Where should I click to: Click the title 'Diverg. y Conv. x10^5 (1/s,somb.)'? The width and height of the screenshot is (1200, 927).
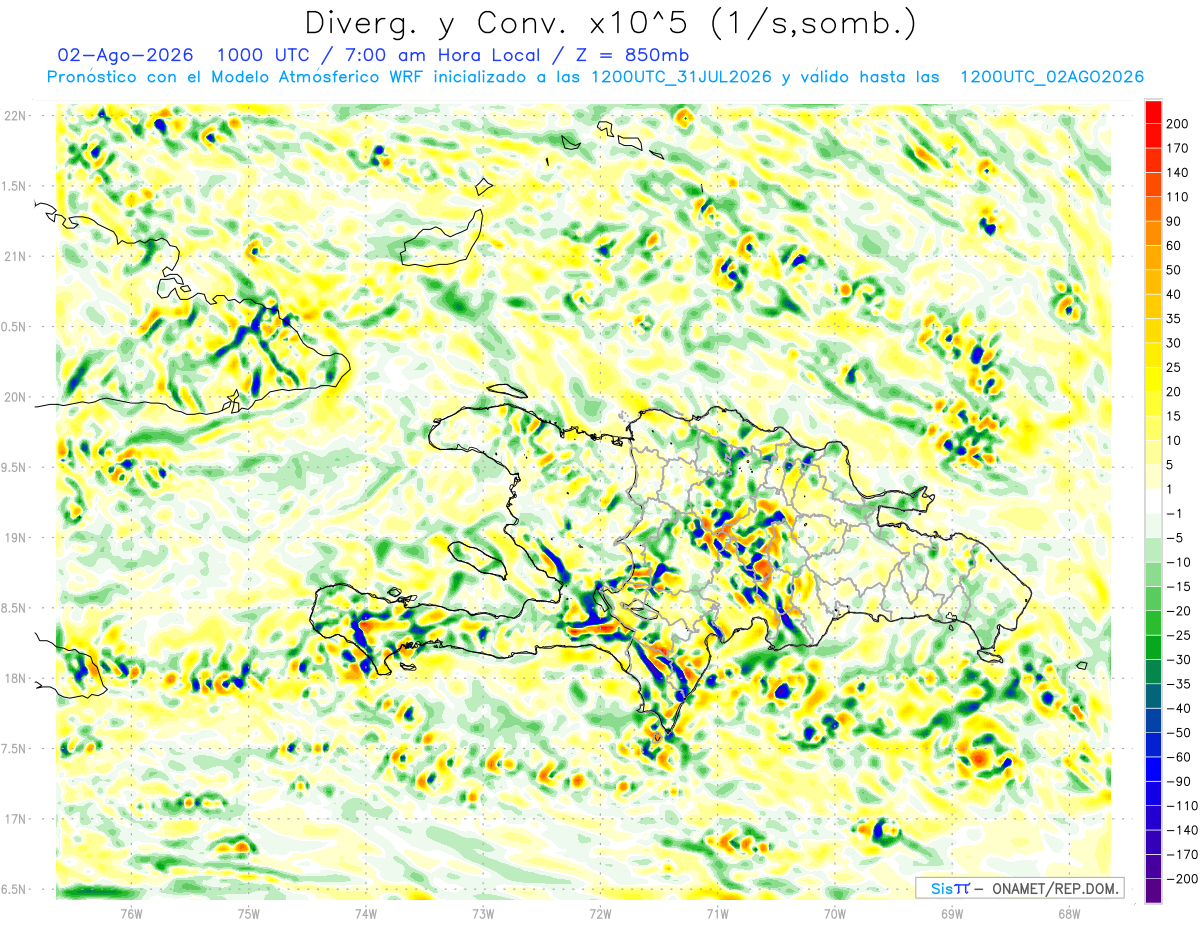(610, 22)
